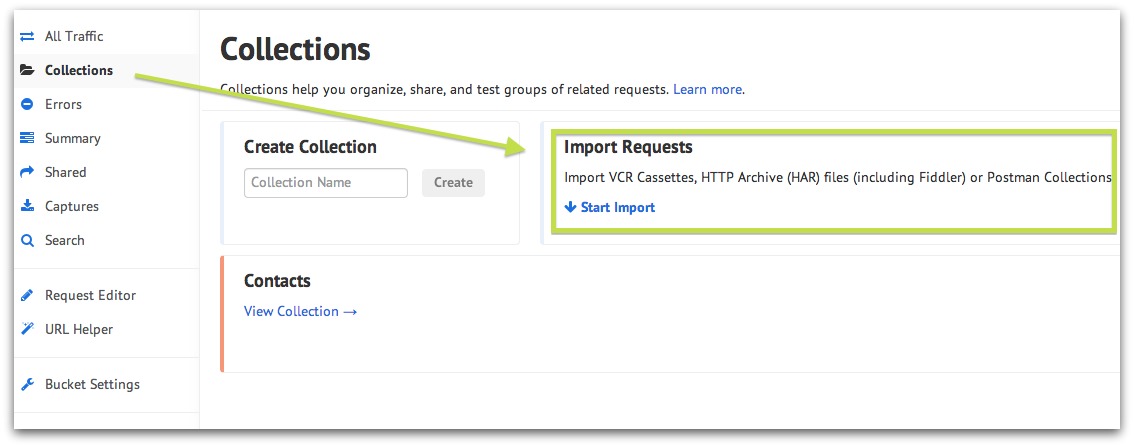Click the Shared arrow icon
1134x447 pixels.
pyautogui.click(x=27, y=172)
